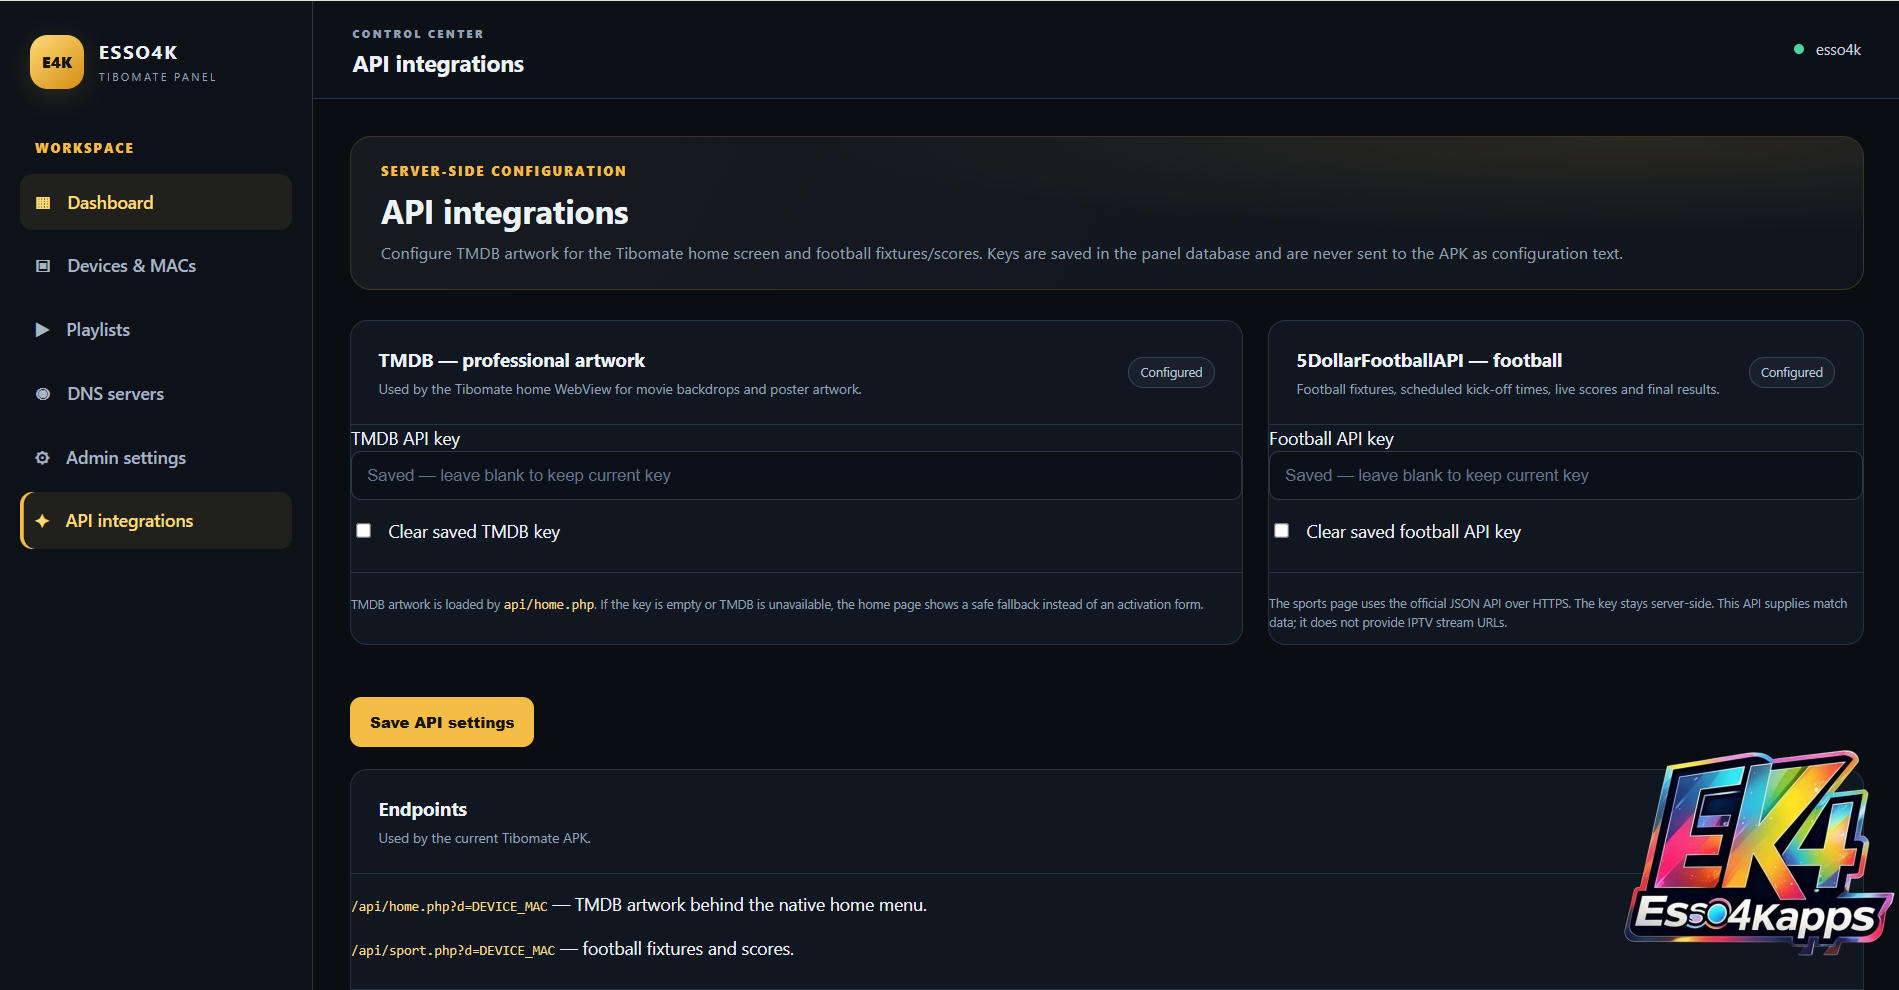Click the Devices & MACs sidebar icon
This screenshot has height=990, width=1899.
pyautogui.click(x=43, y=266)
